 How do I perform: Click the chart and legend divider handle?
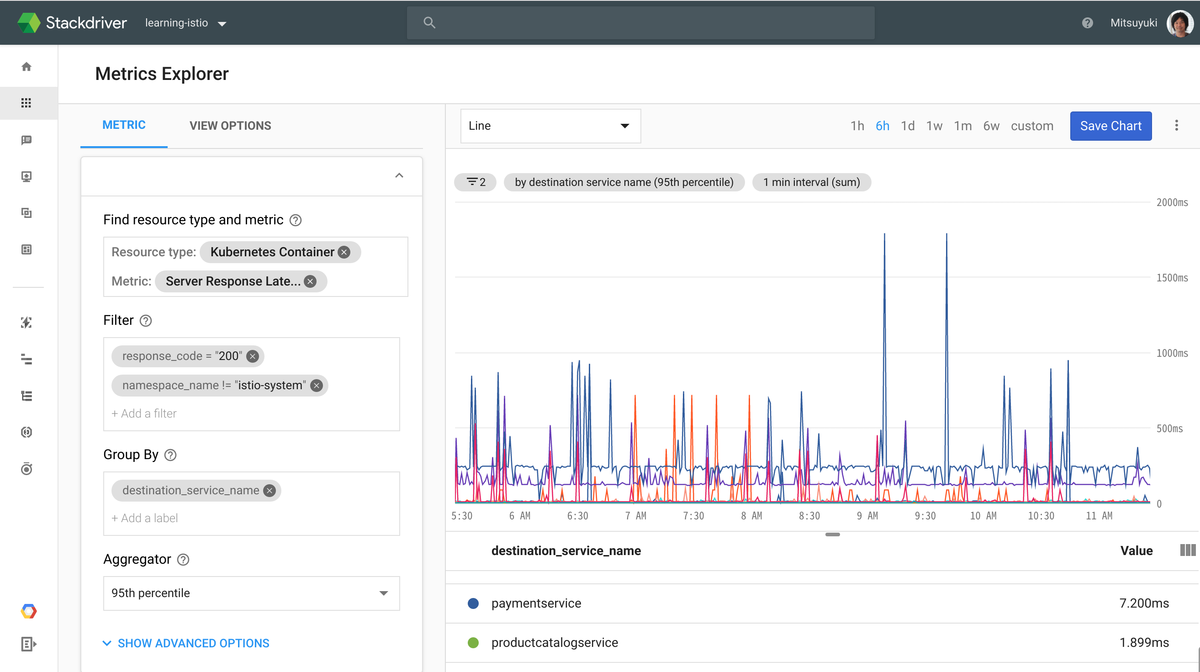tap(832, 534)
